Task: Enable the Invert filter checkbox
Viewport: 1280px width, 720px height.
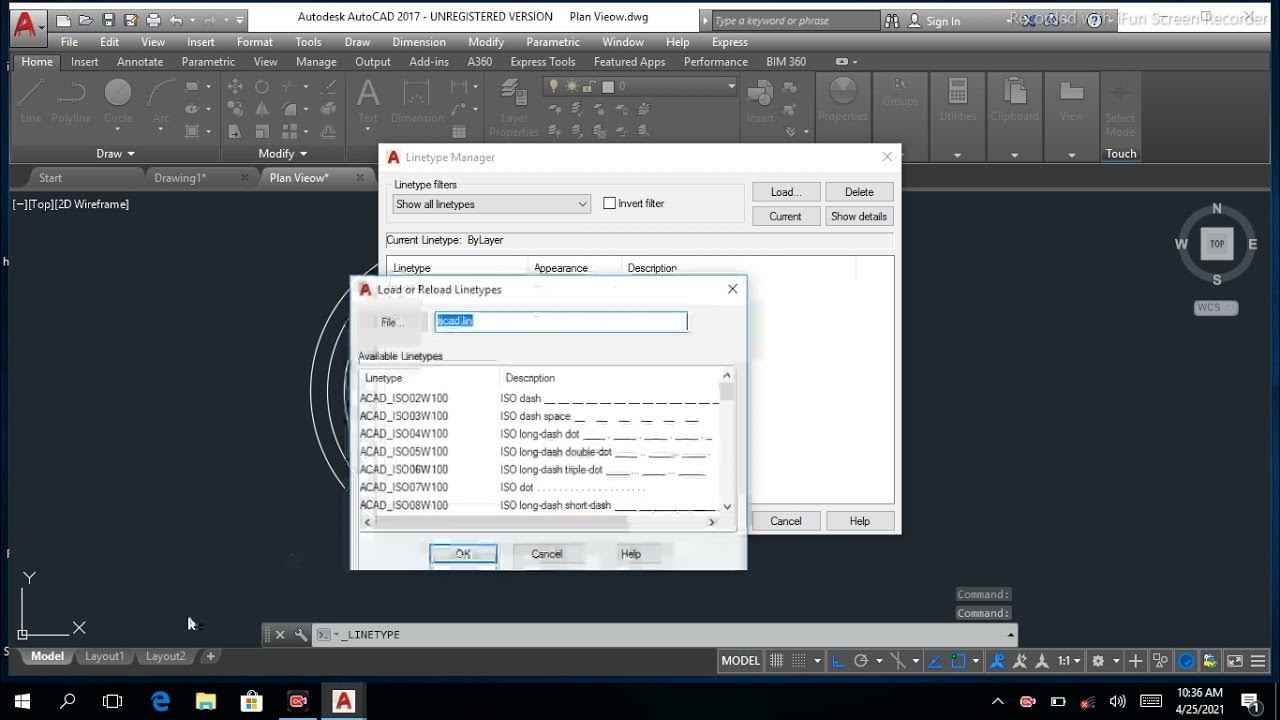Action: tap(609, 203)
